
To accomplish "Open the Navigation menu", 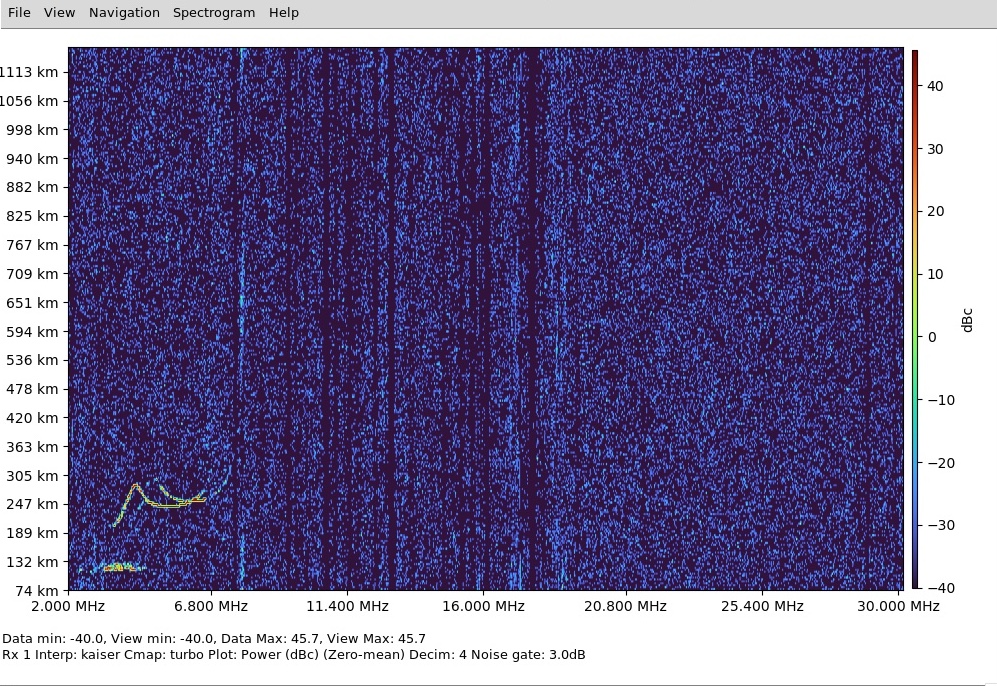I will click(x=124, y=13).
